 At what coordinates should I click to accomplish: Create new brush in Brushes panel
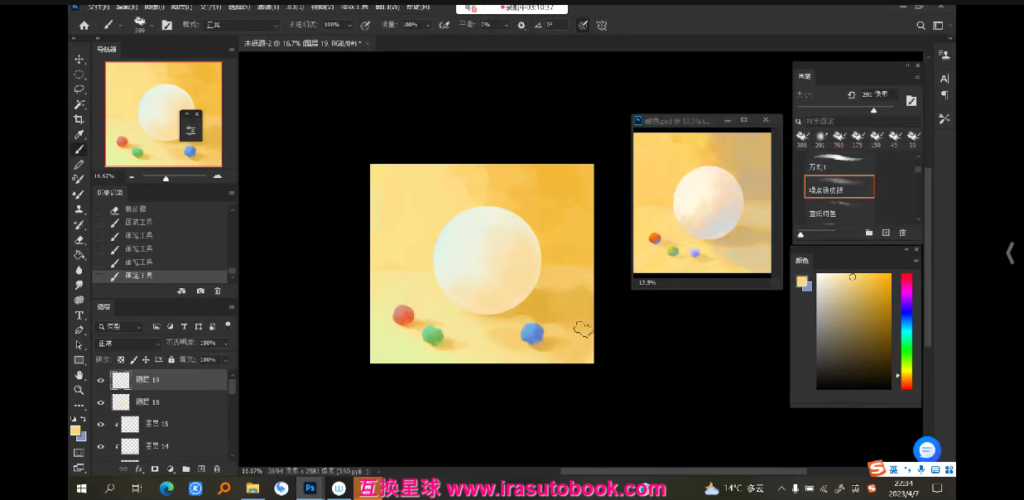886,232
